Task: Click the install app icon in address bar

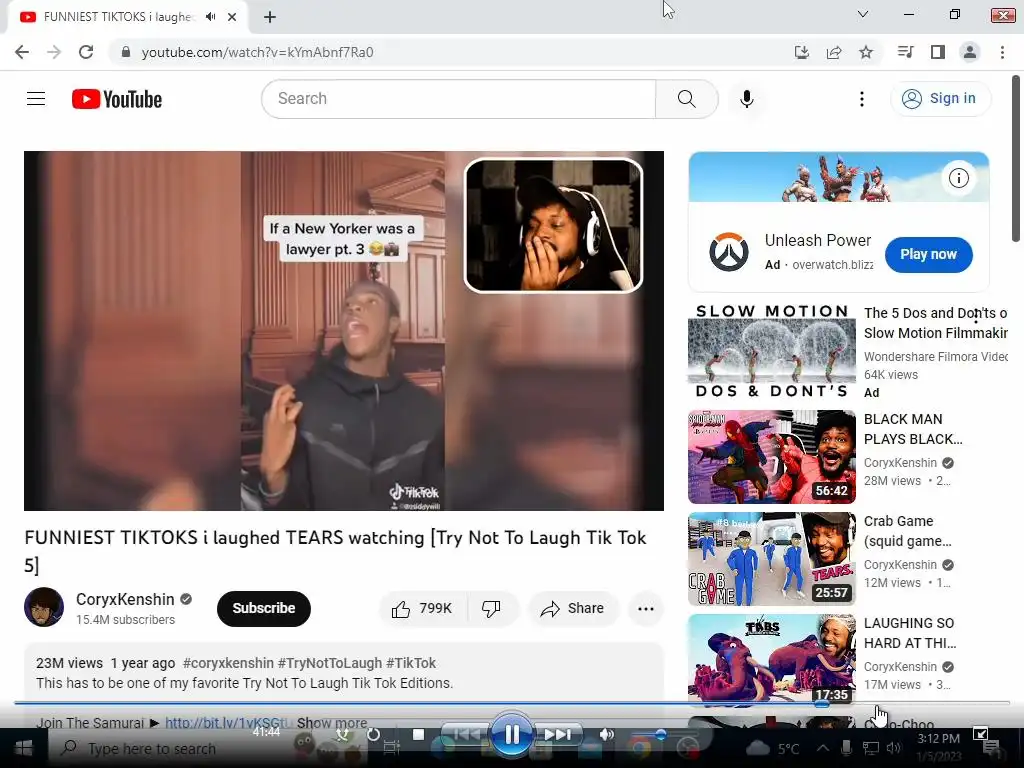Action: [x=801, y=52]
